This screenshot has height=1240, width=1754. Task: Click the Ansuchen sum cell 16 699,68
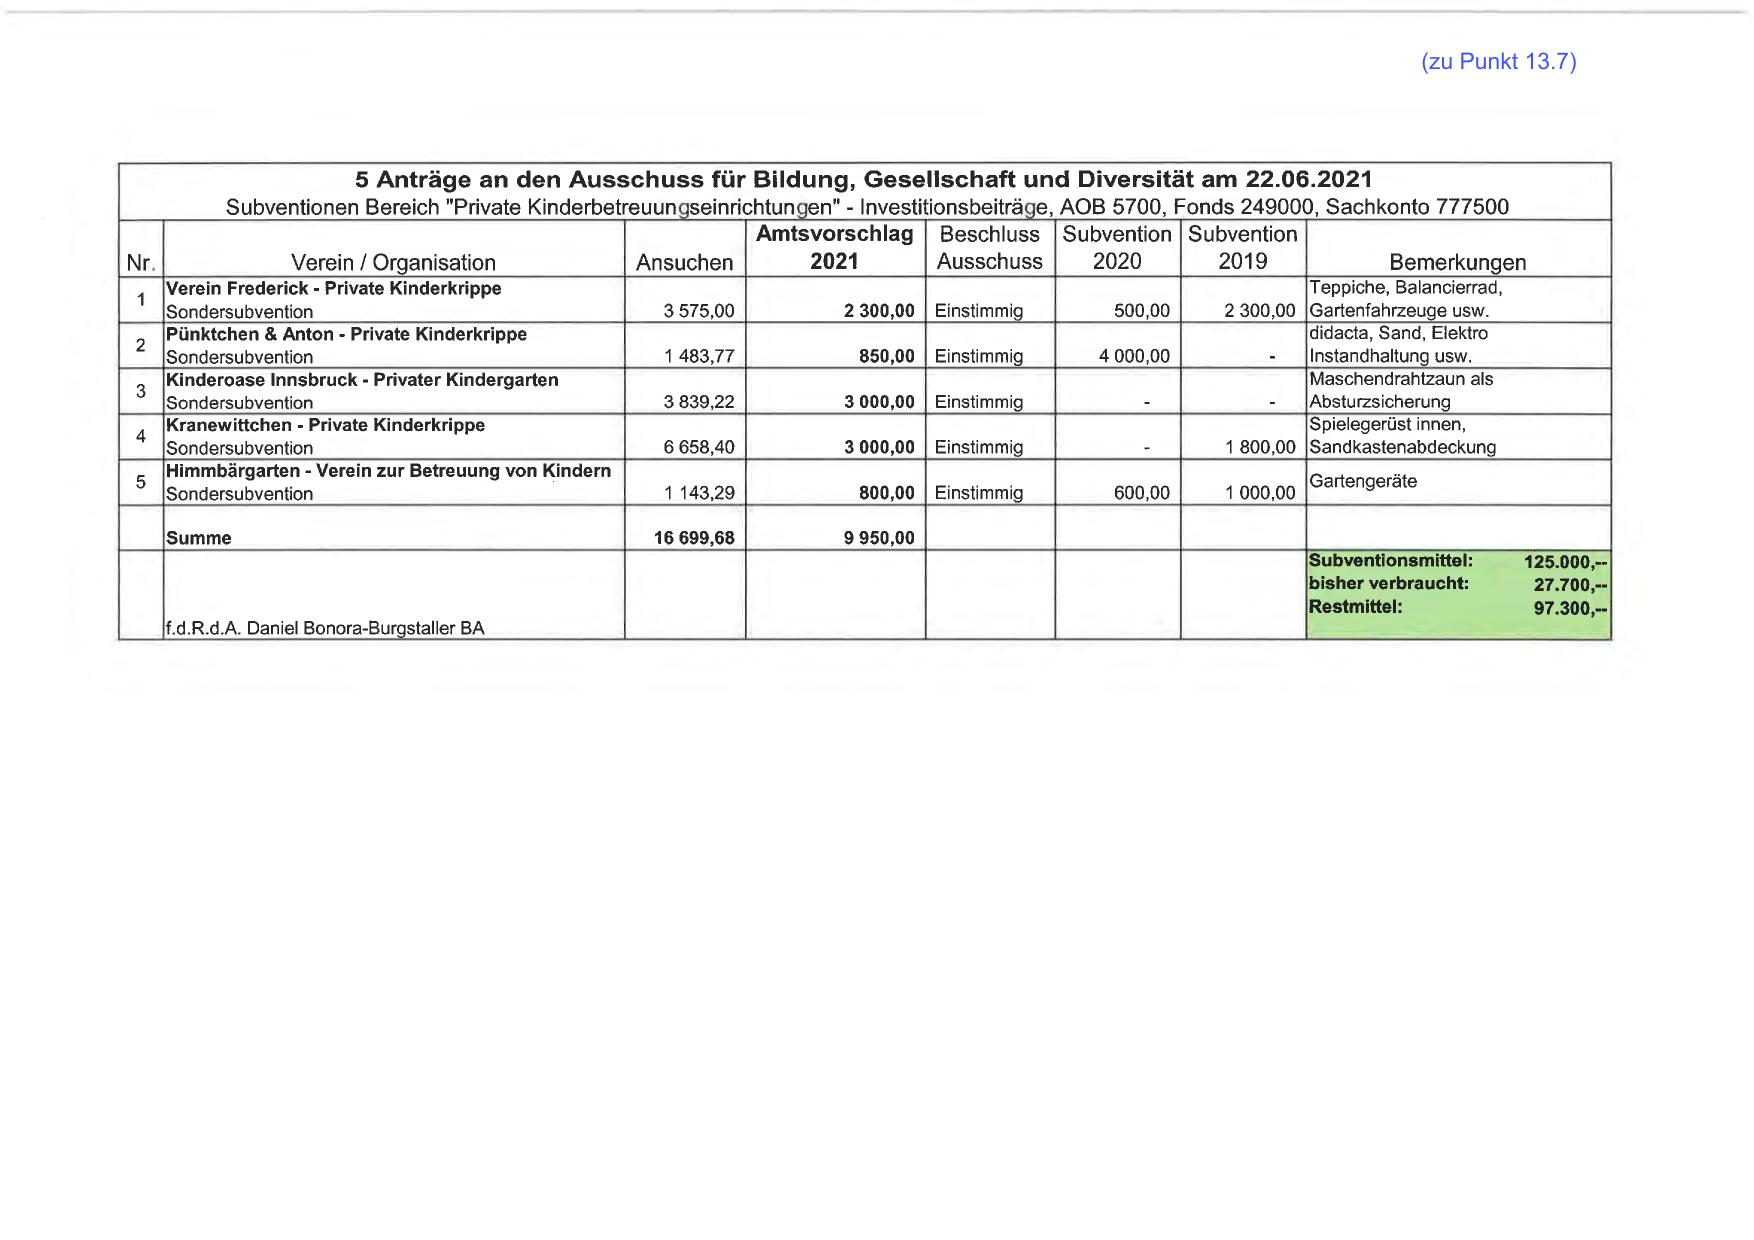pos(694,538)
